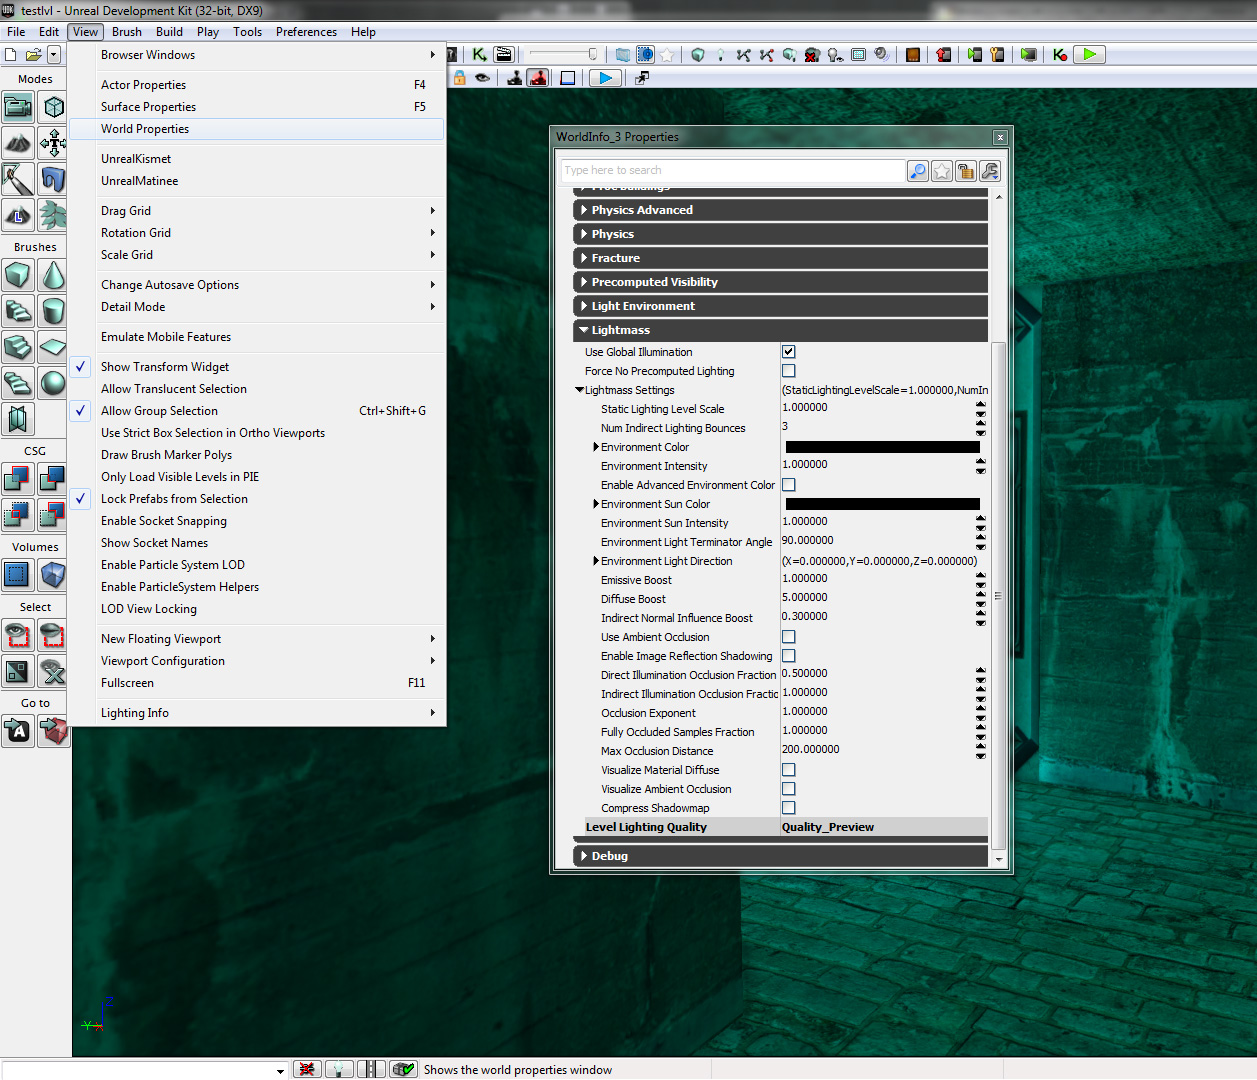Expand Precomputed Visibility category
Viewport: 1257px width, 1080px height.
[x=780, y=282]
